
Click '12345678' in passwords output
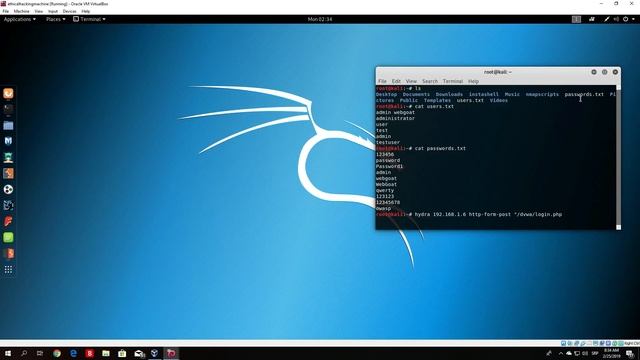[388, 202]
